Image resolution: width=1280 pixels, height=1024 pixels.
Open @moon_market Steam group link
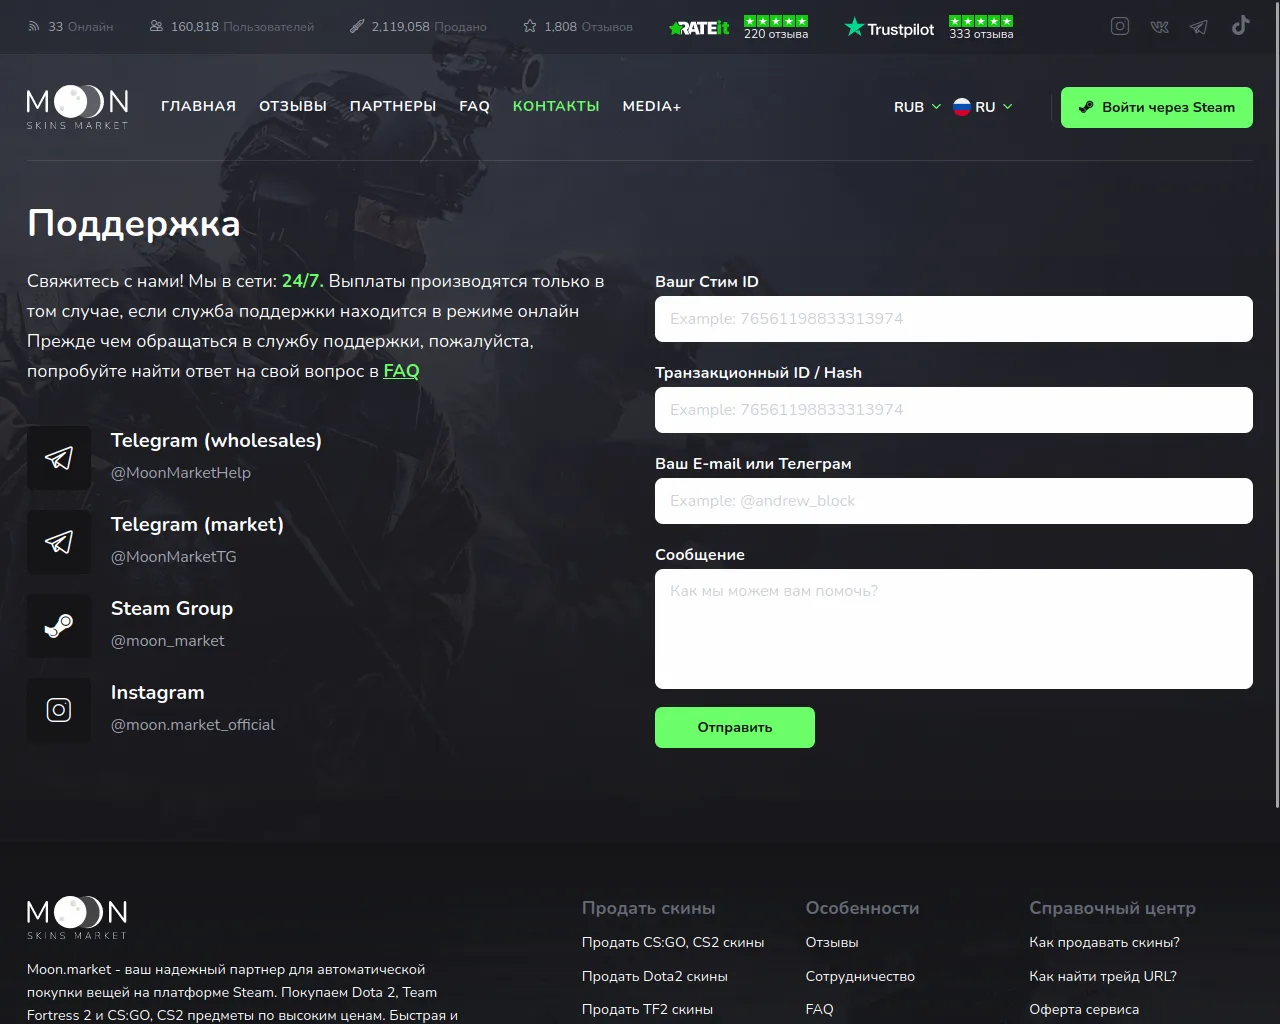(x=168, y=641)
